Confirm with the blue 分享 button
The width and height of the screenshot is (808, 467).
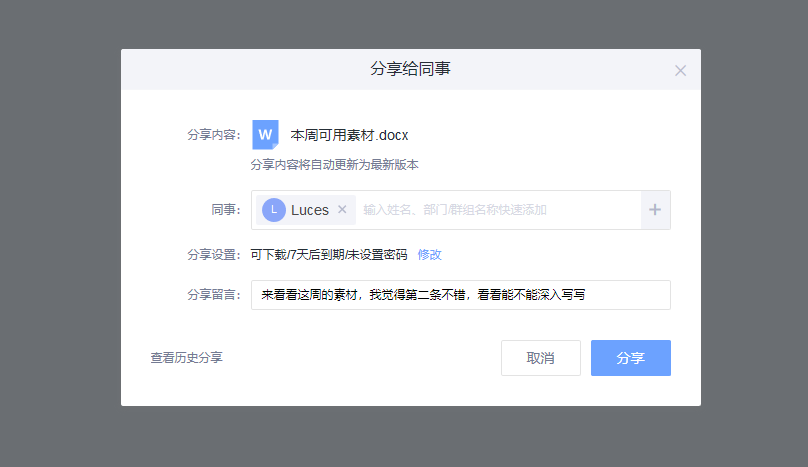click(630, 358)
